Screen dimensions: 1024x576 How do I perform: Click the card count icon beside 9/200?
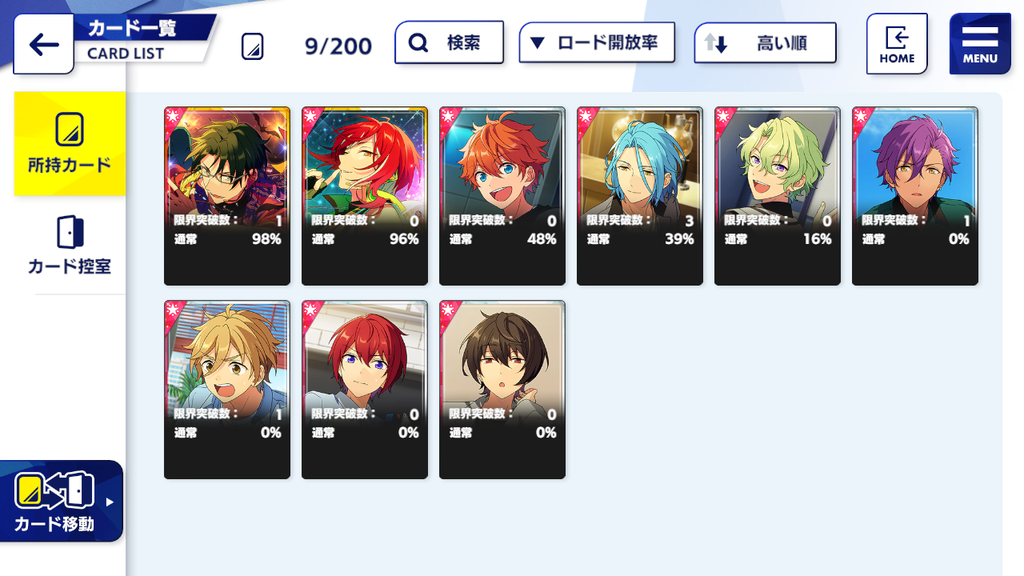coord(253,47)
